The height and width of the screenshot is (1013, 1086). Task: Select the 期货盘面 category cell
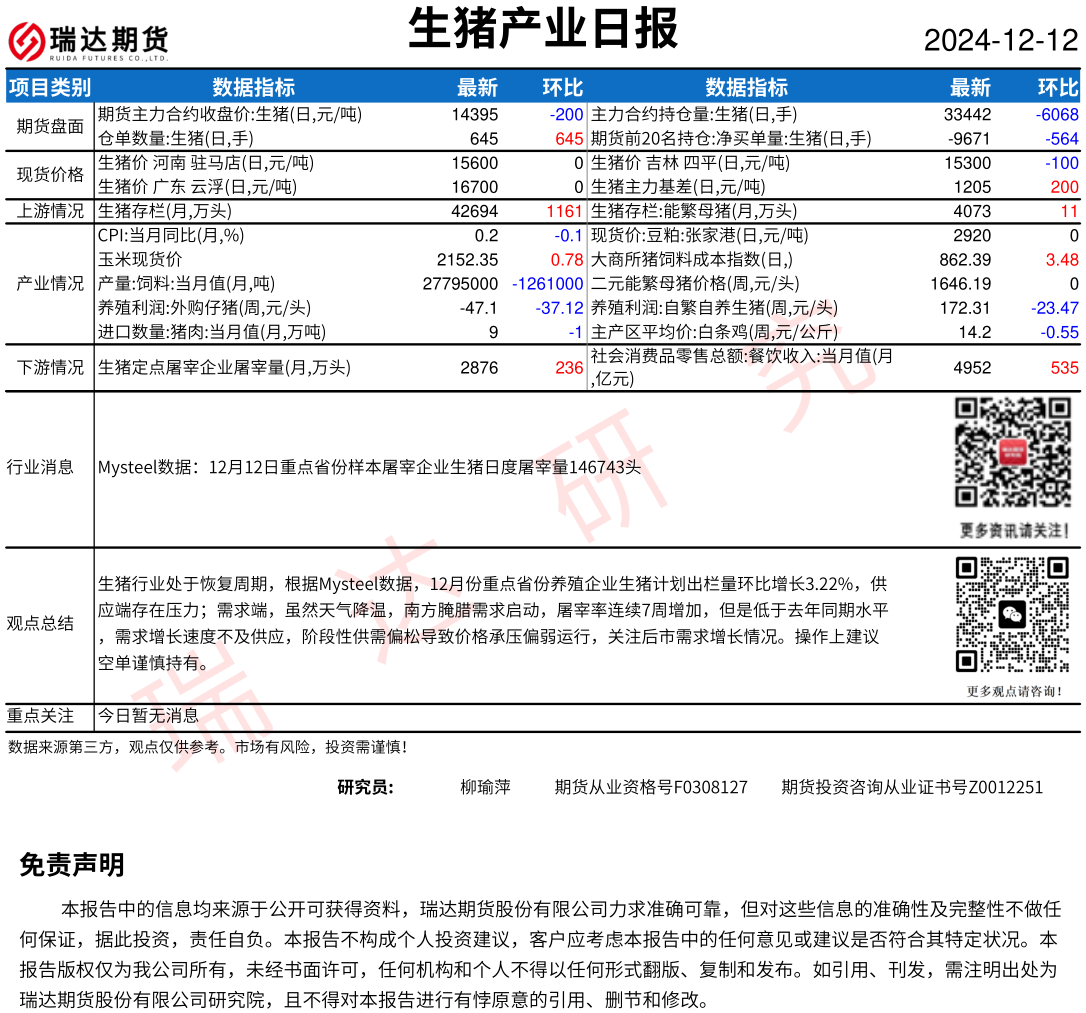(x=49, y=127)
